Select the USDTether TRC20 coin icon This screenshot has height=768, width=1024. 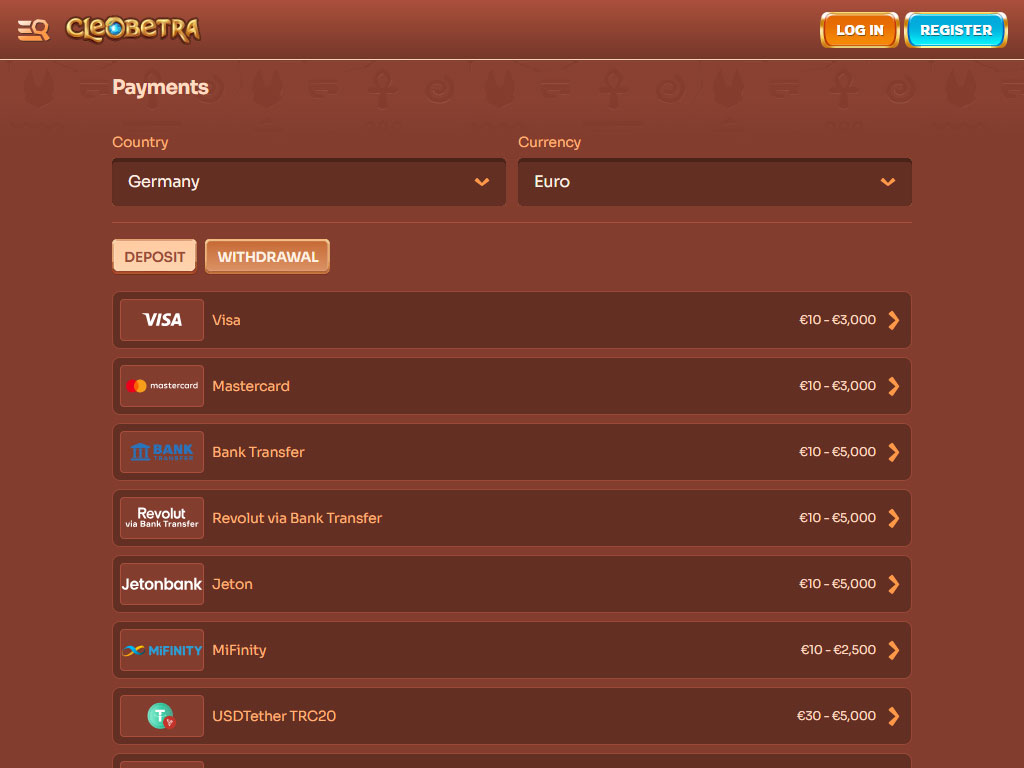tap(162, 716)
